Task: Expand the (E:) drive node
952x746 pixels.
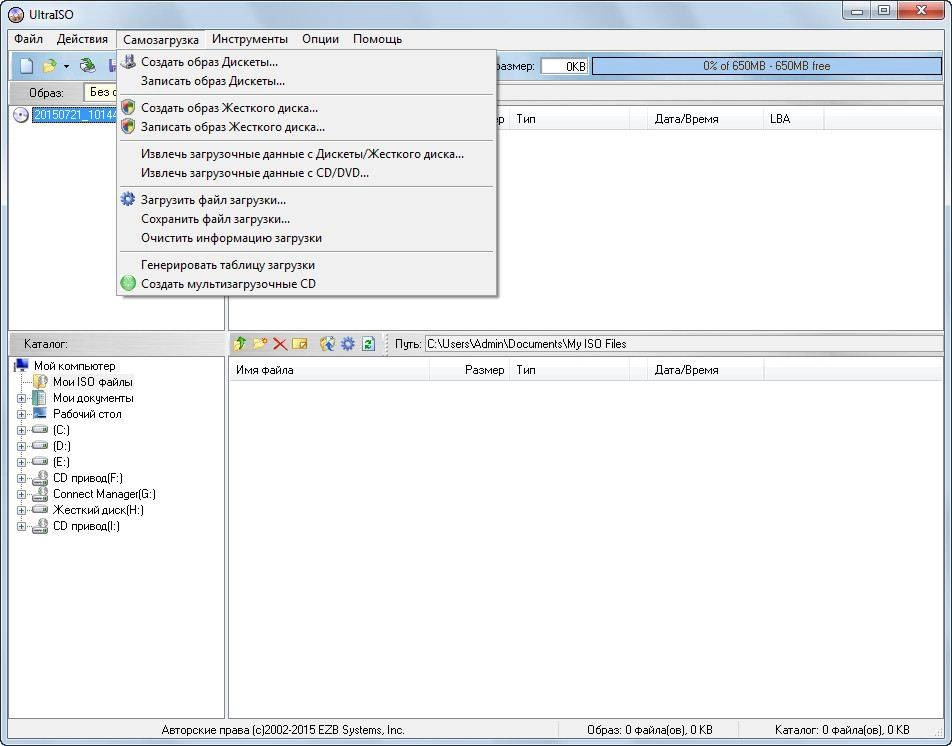Action: [x=21, y=463]
